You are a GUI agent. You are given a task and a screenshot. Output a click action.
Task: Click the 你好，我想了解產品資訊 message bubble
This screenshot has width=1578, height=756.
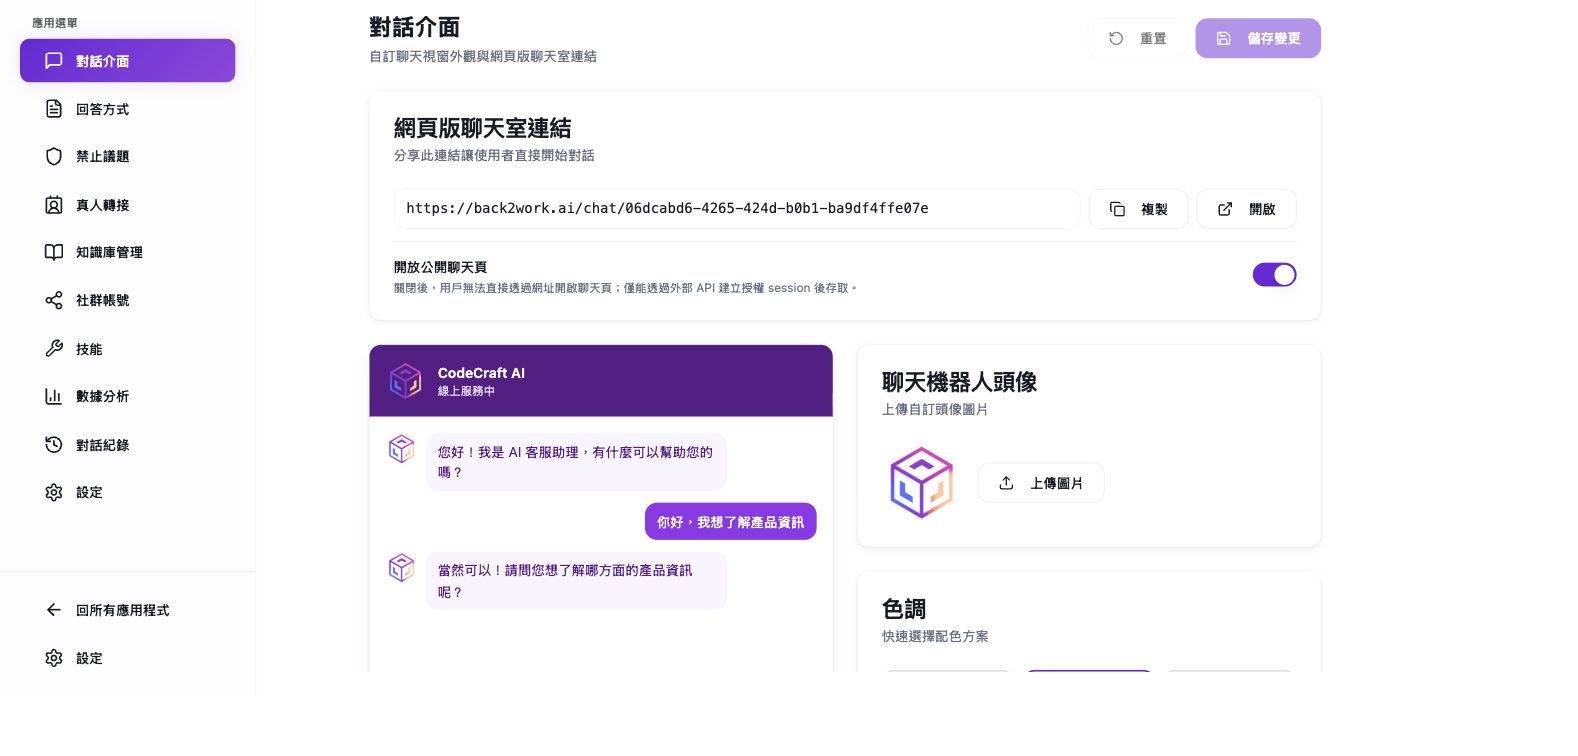click(731, 522)
